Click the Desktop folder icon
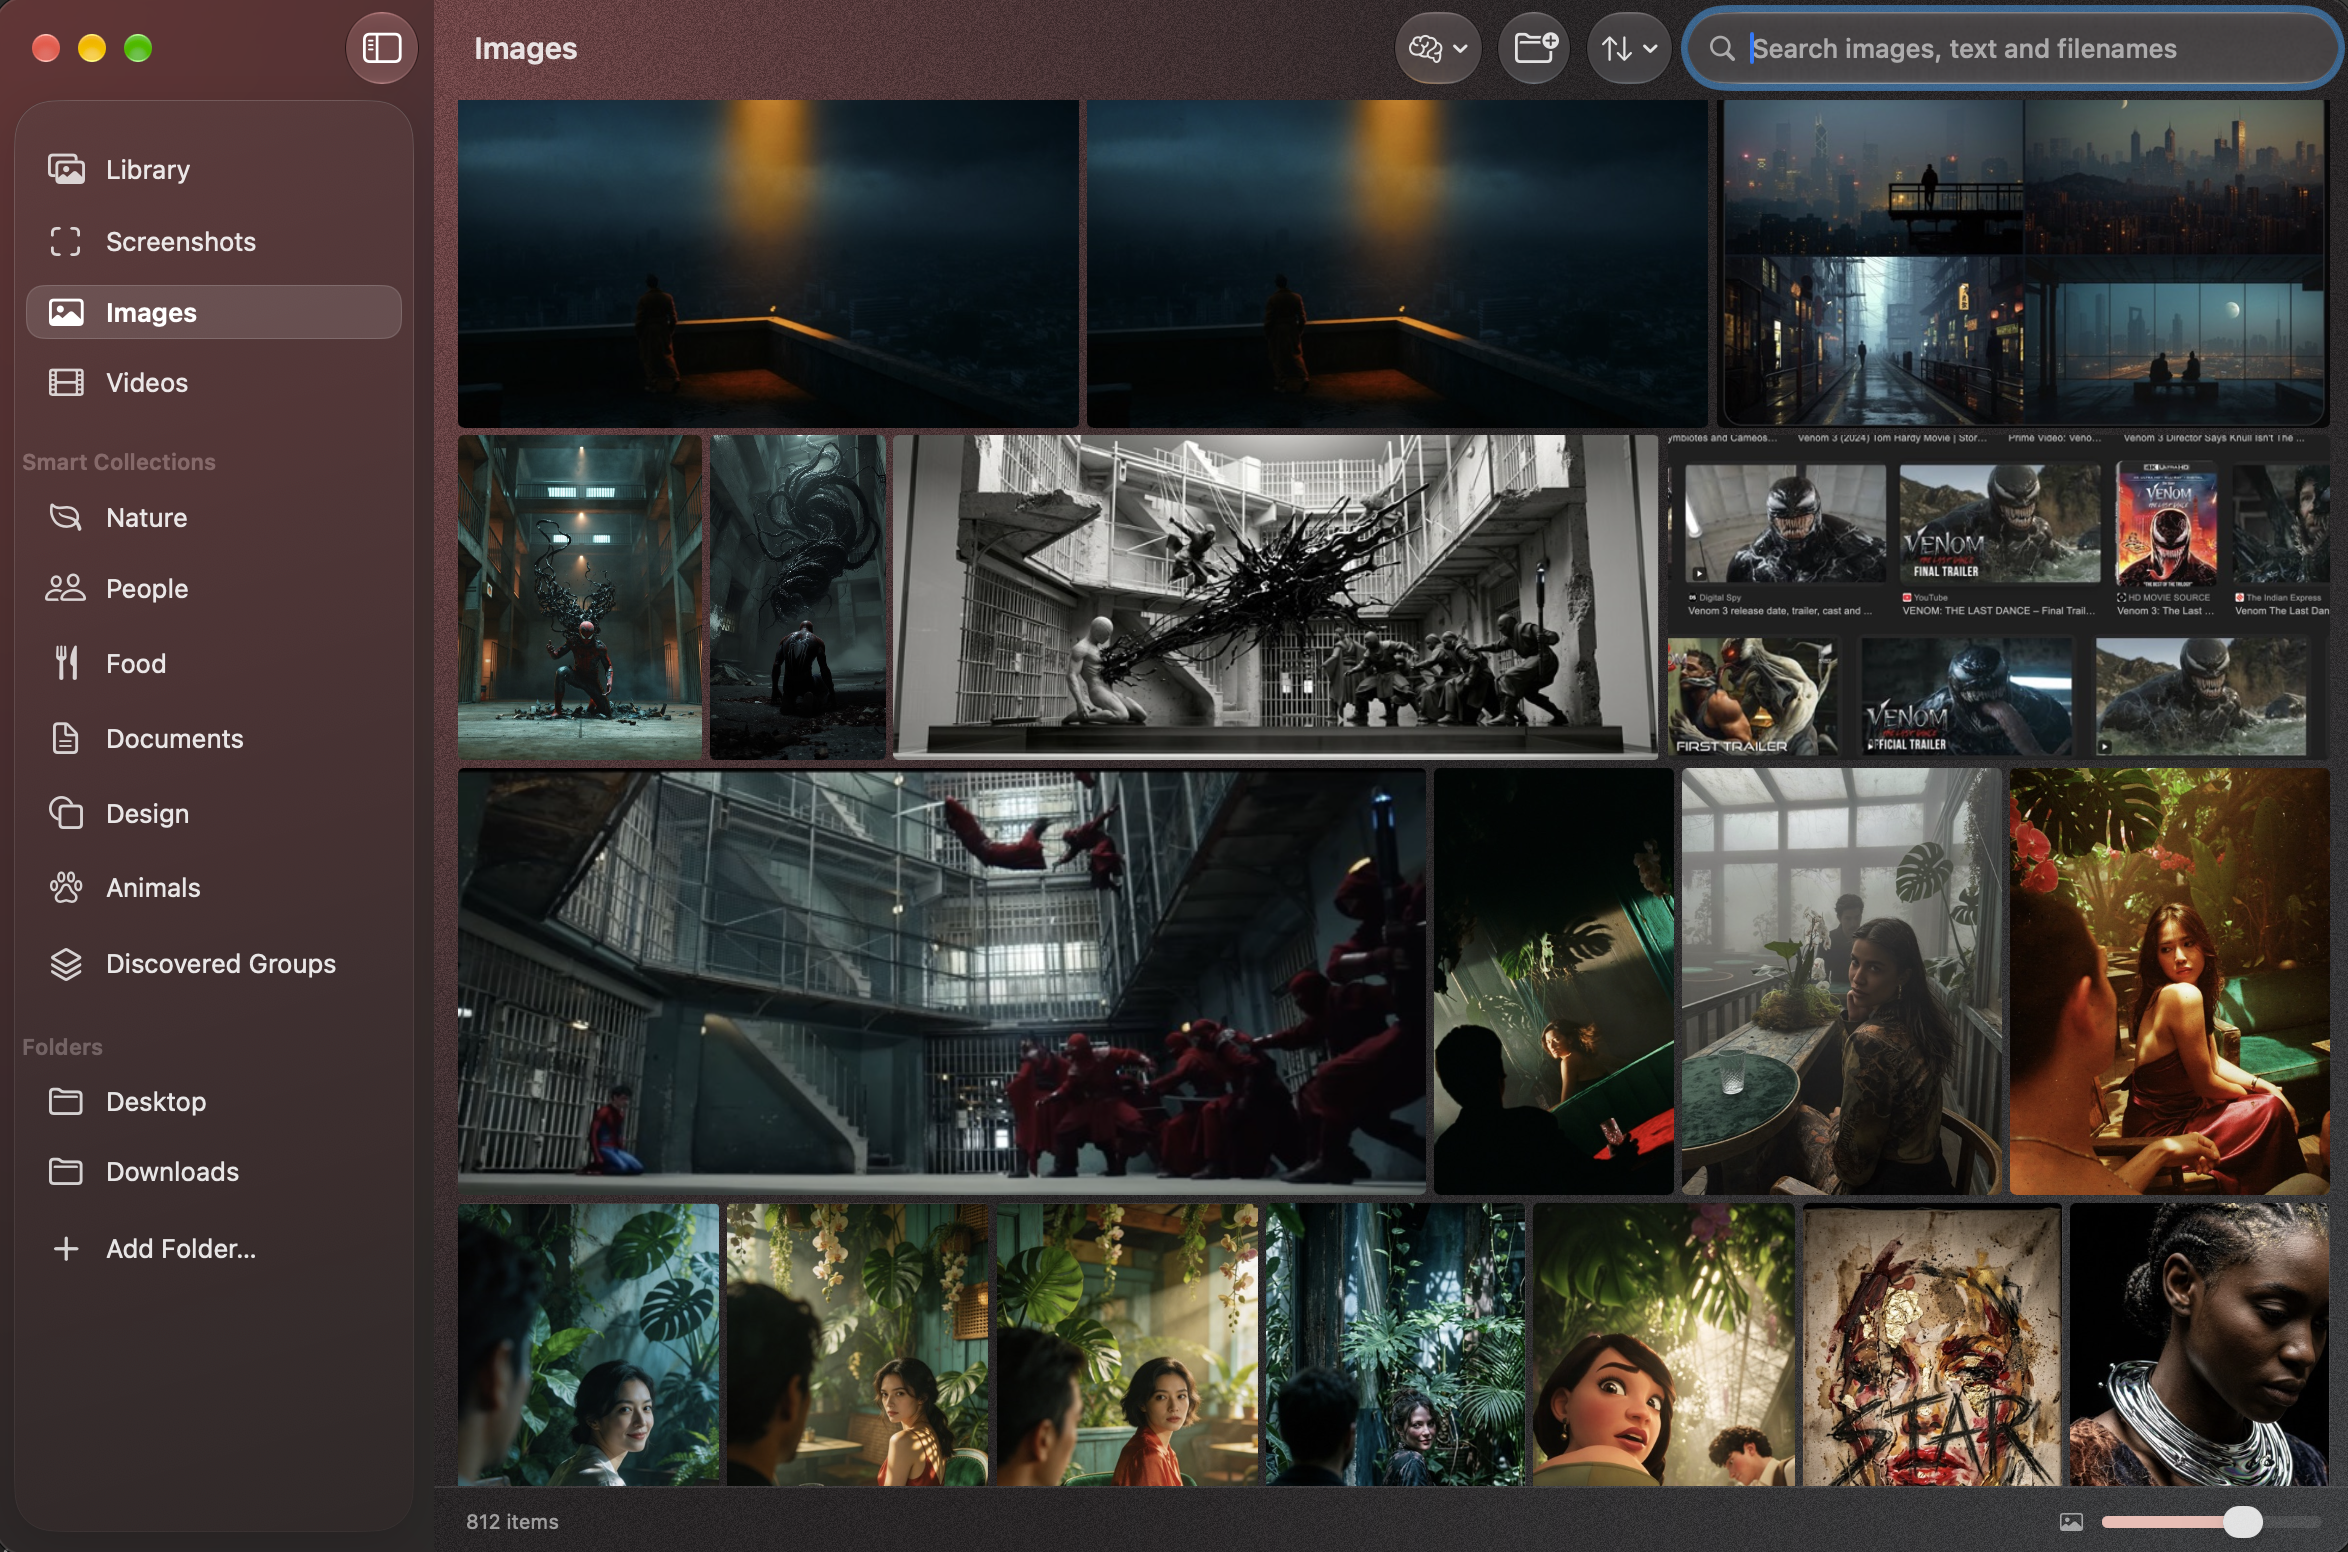The image size is (2348, 1552). click(66, 1101)
